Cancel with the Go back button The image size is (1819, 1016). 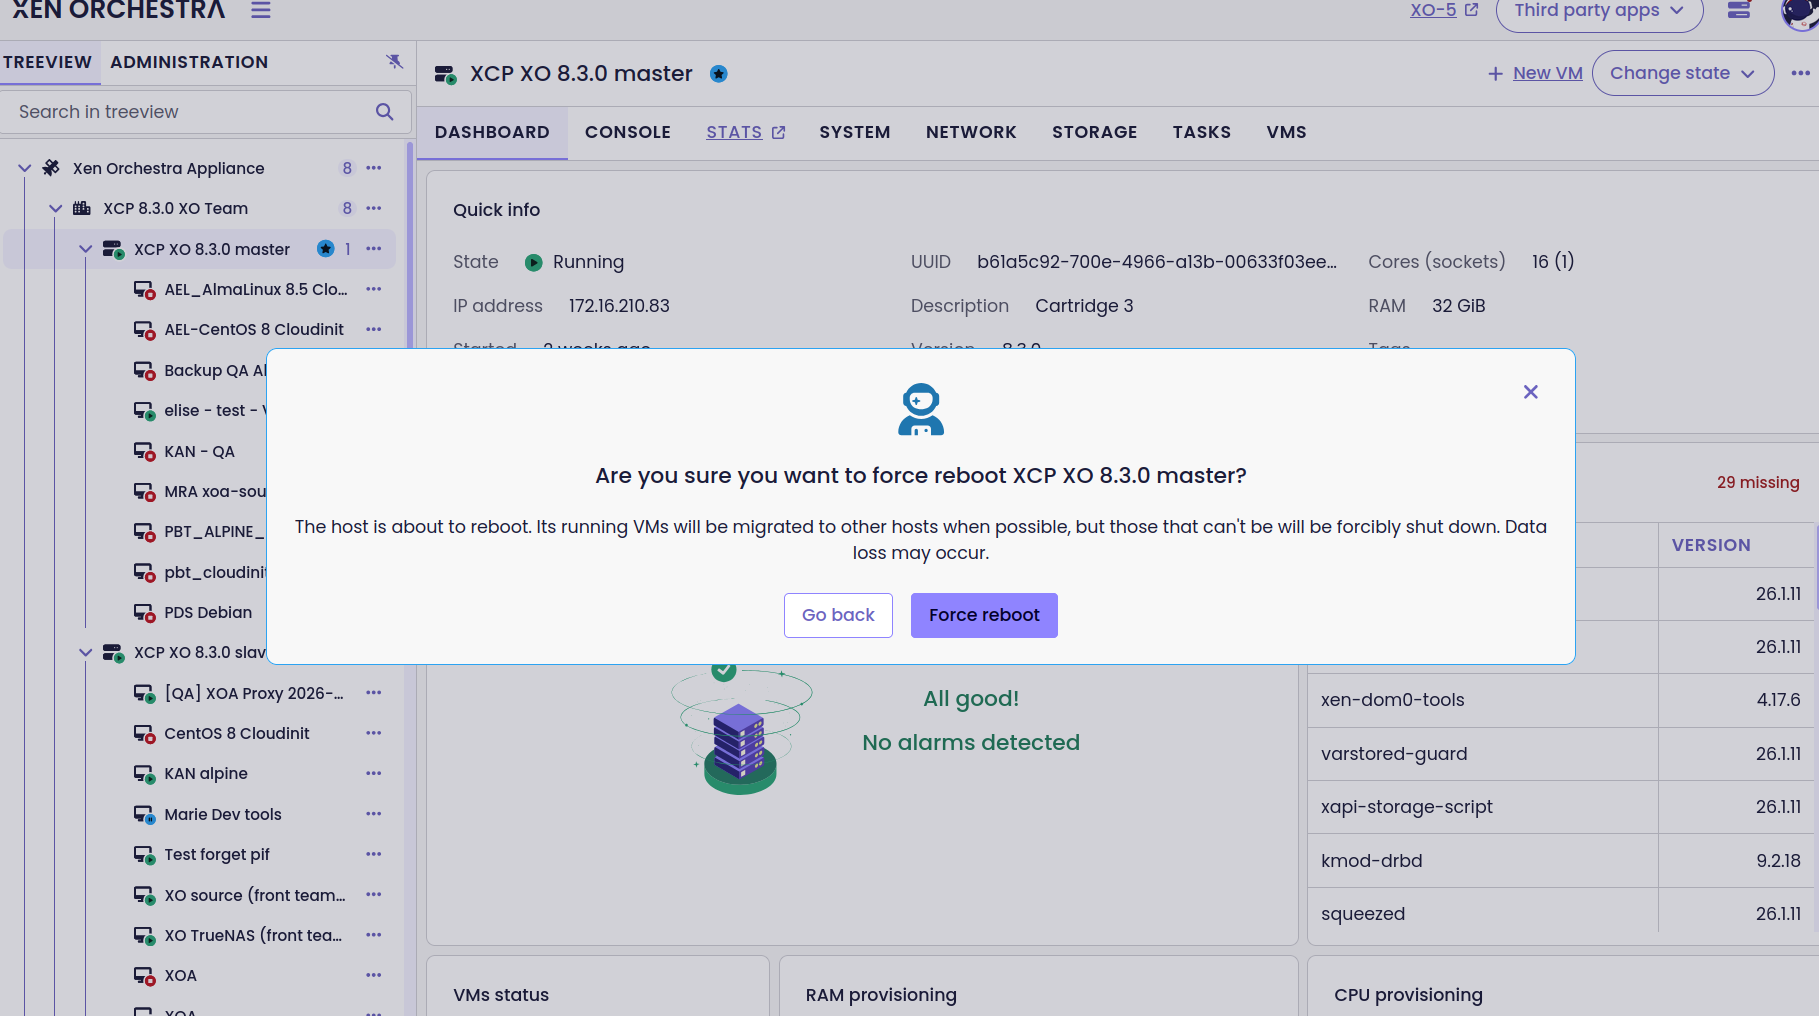tap(838, 615)
